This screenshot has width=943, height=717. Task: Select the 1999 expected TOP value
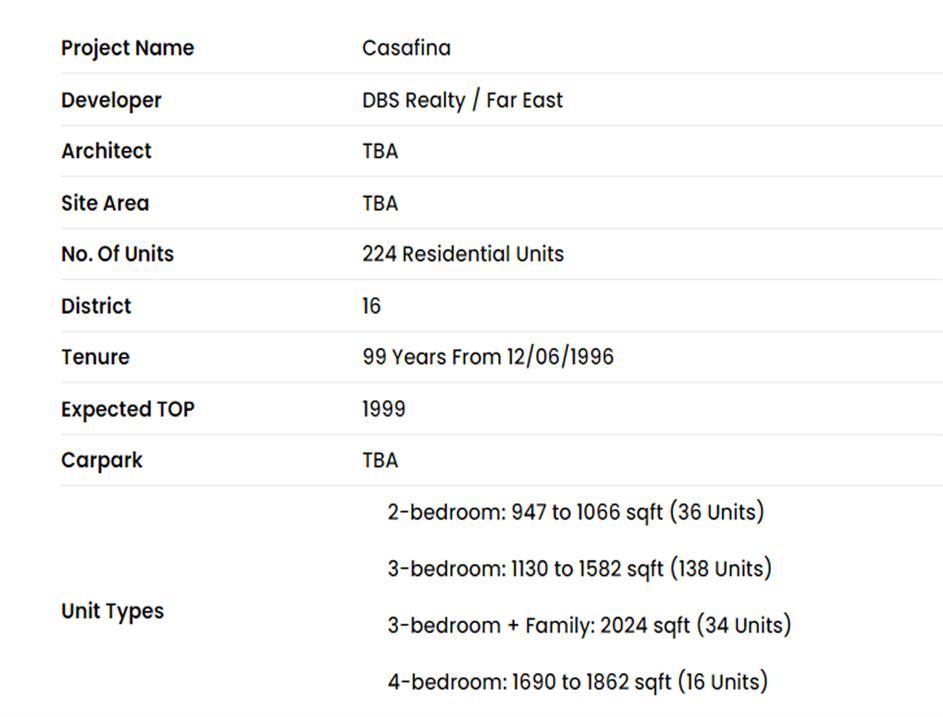pos(384,409)
